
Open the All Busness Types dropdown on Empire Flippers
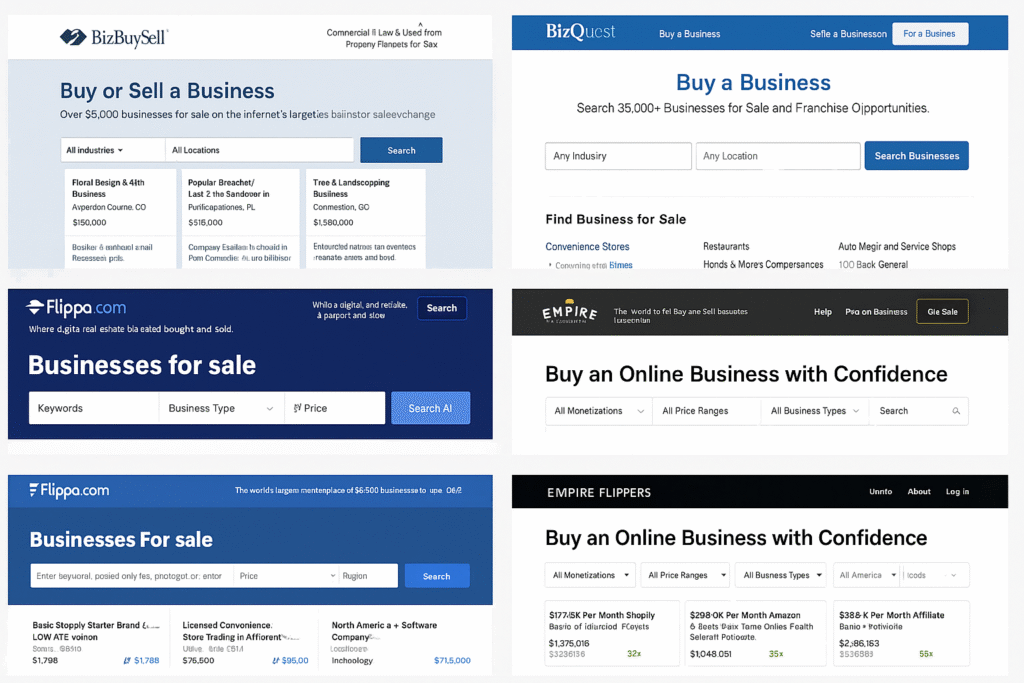(x=780, y=575)
